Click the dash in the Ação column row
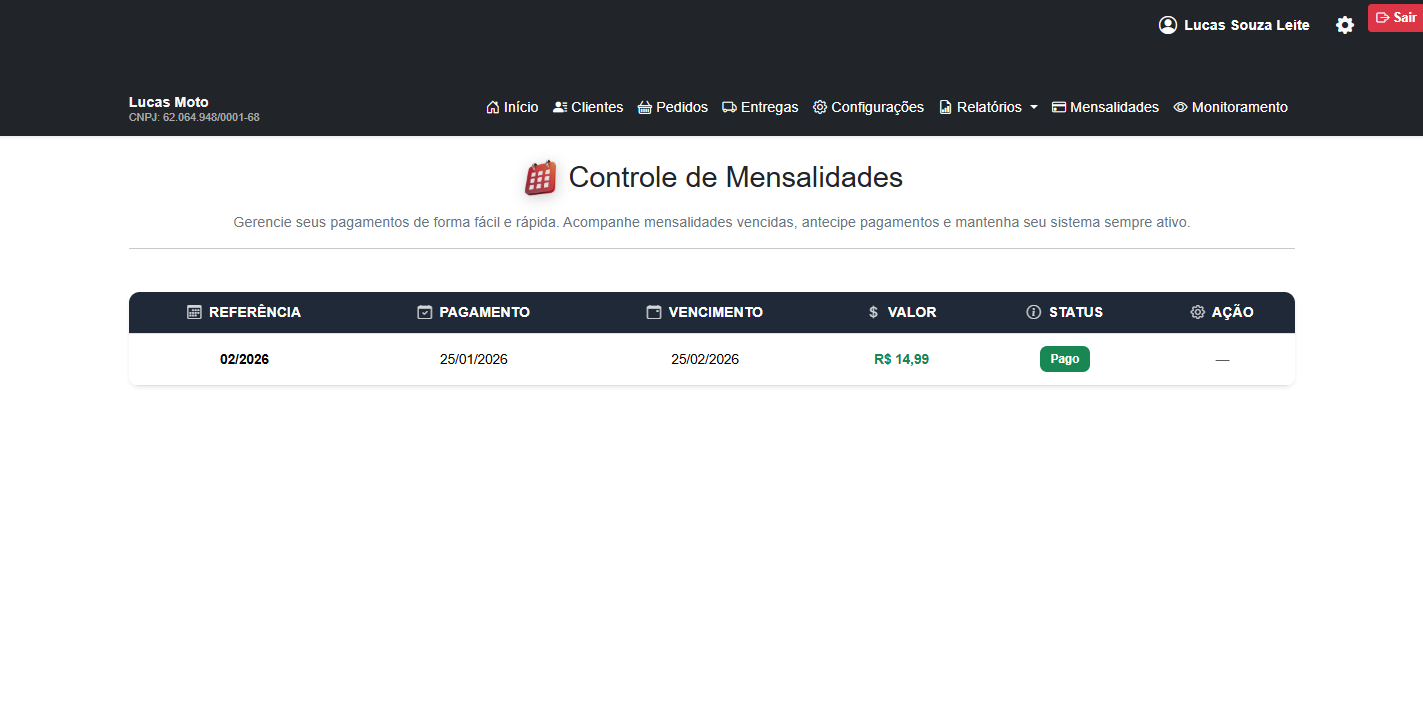This screenshot has height=727, width=1423. pyautogui.click(x=1222, y=358)
